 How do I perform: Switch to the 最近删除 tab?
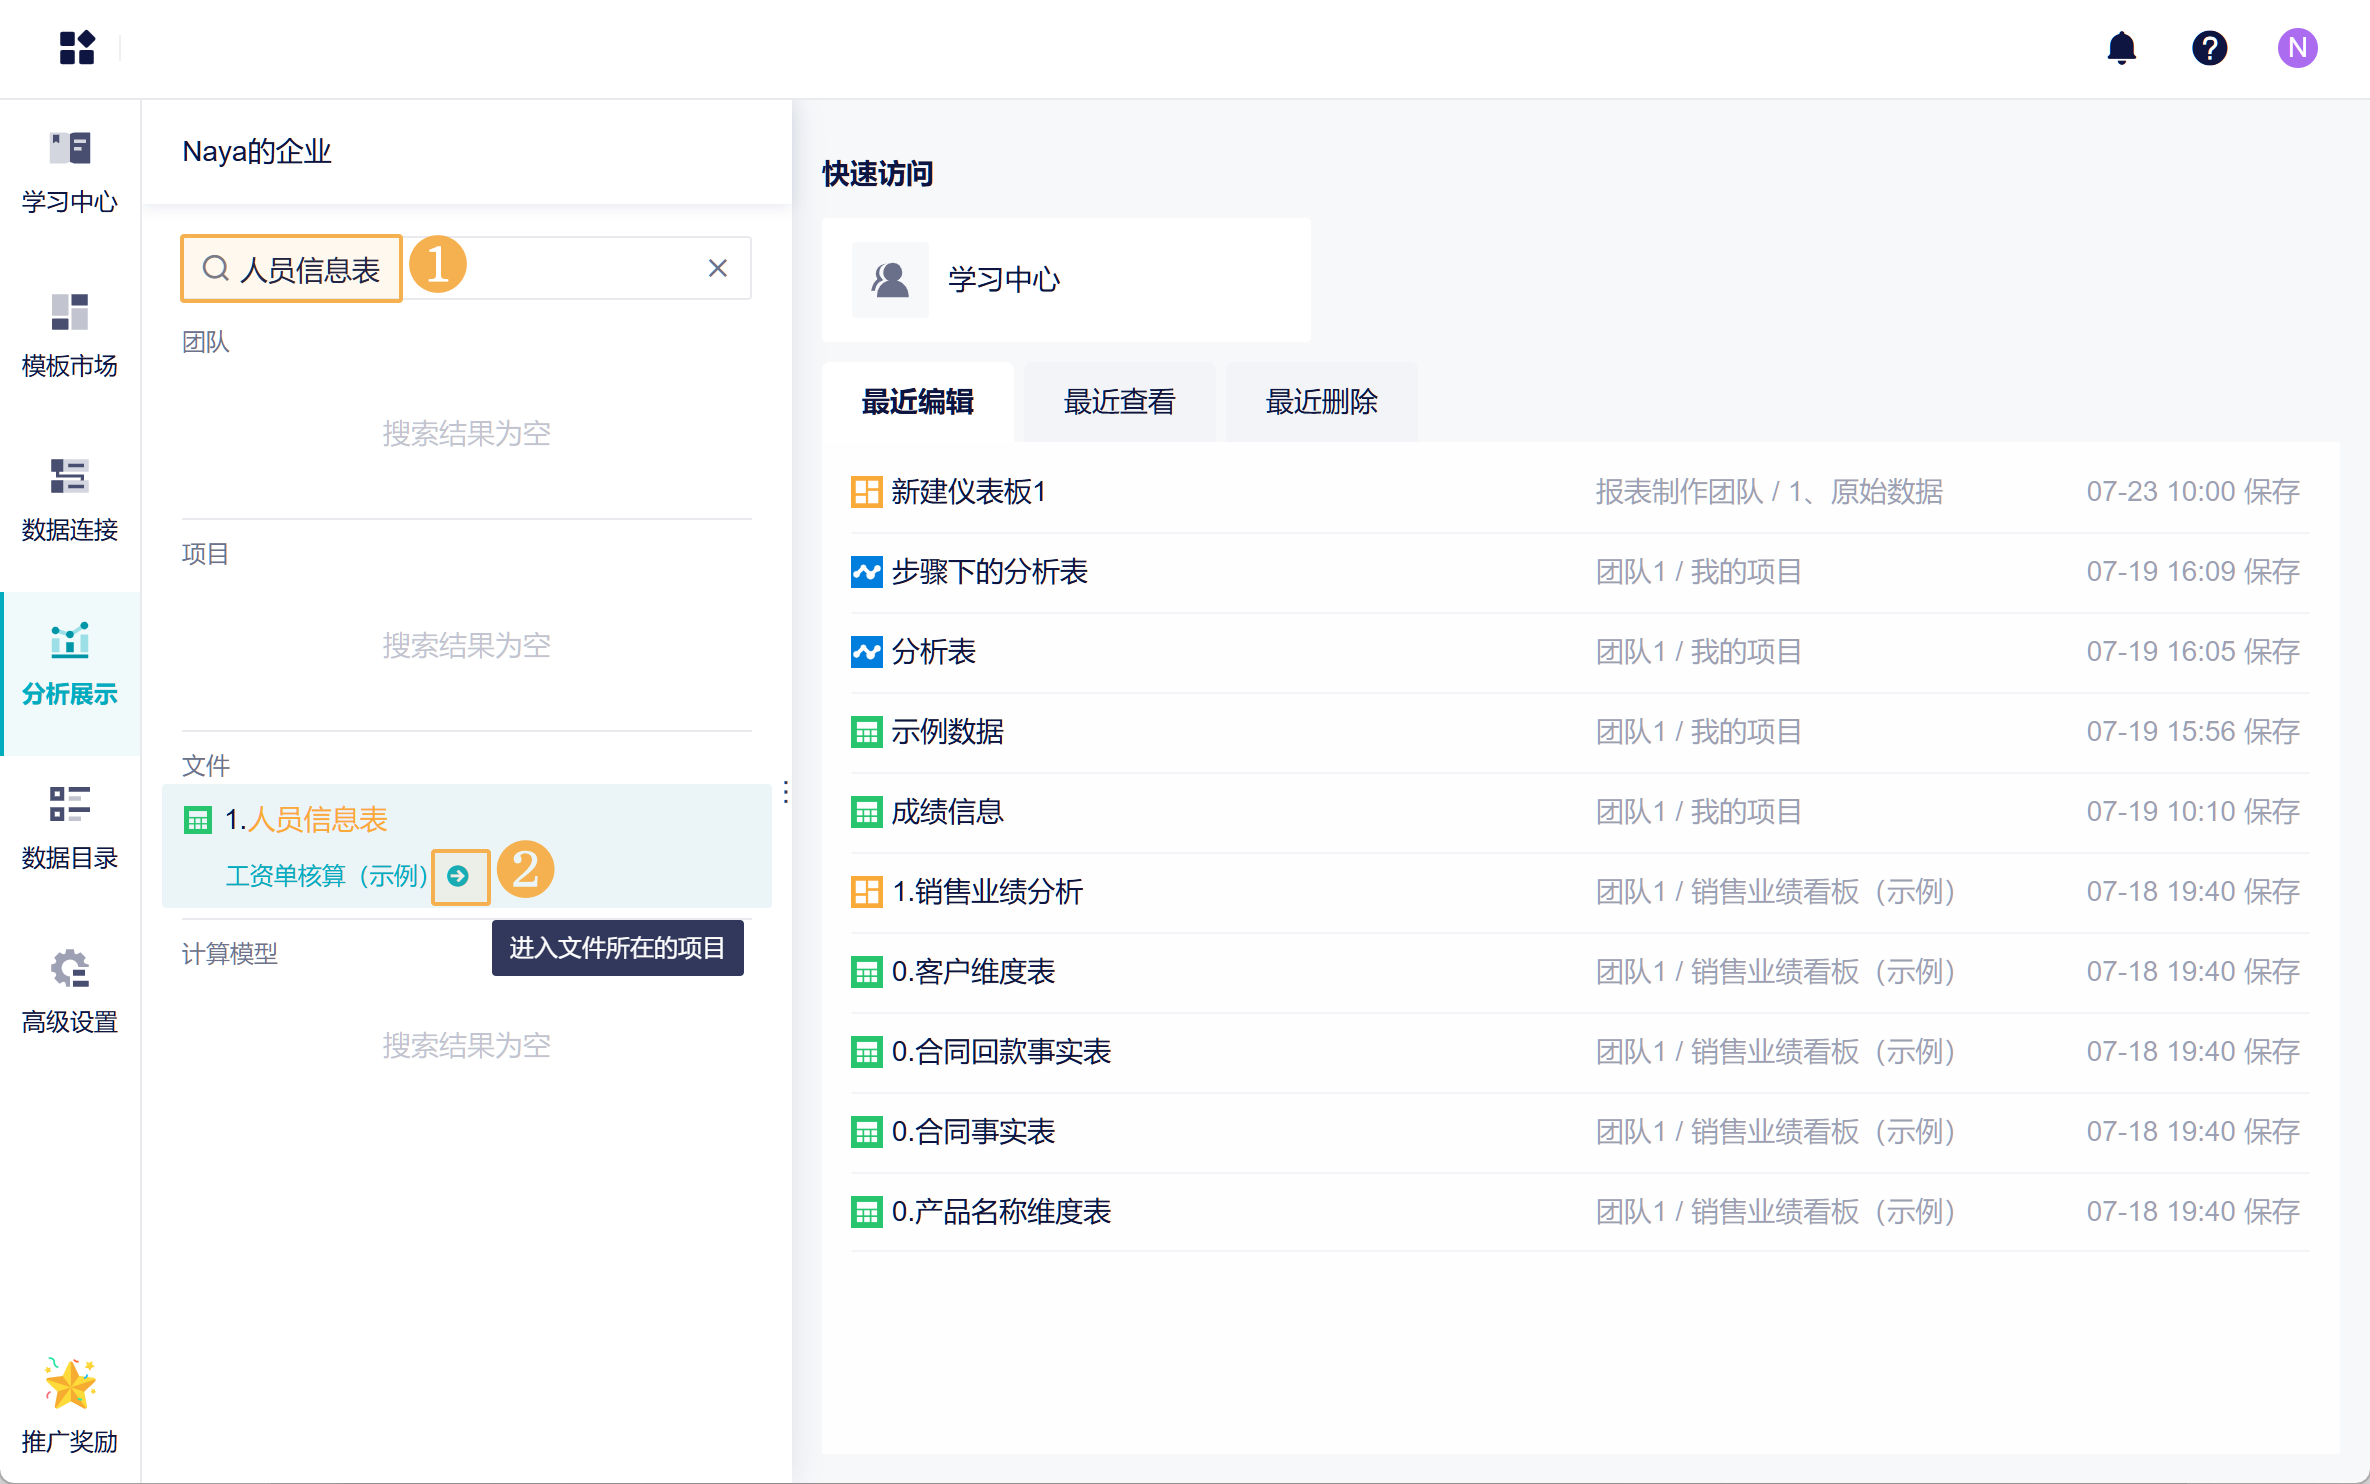pos(1321,402)
